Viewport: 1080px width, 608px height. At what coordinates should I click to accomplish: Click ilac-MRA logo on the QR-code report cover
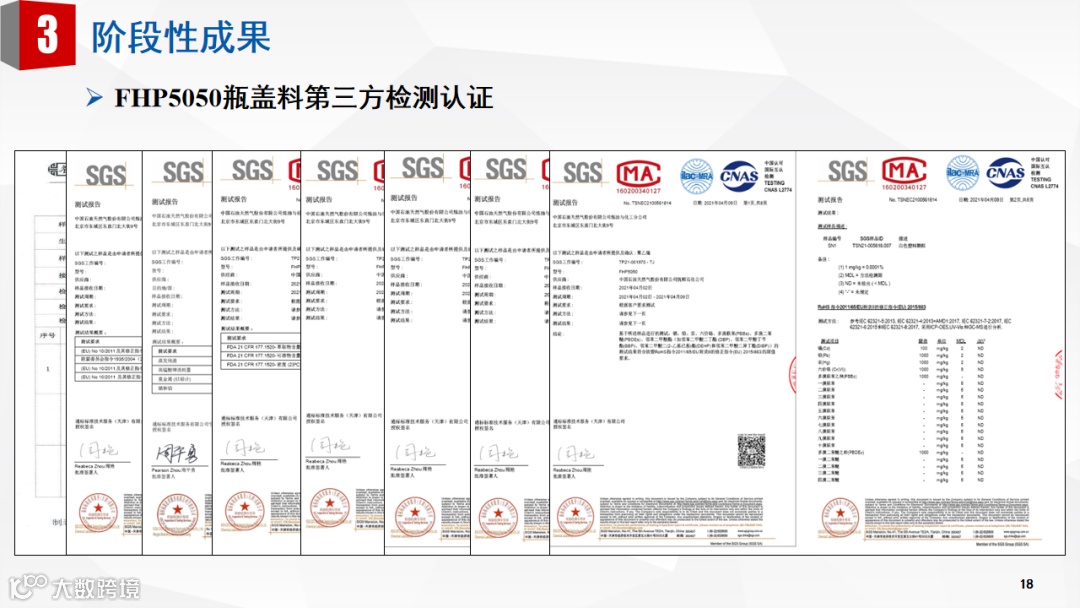coord(696,176)
